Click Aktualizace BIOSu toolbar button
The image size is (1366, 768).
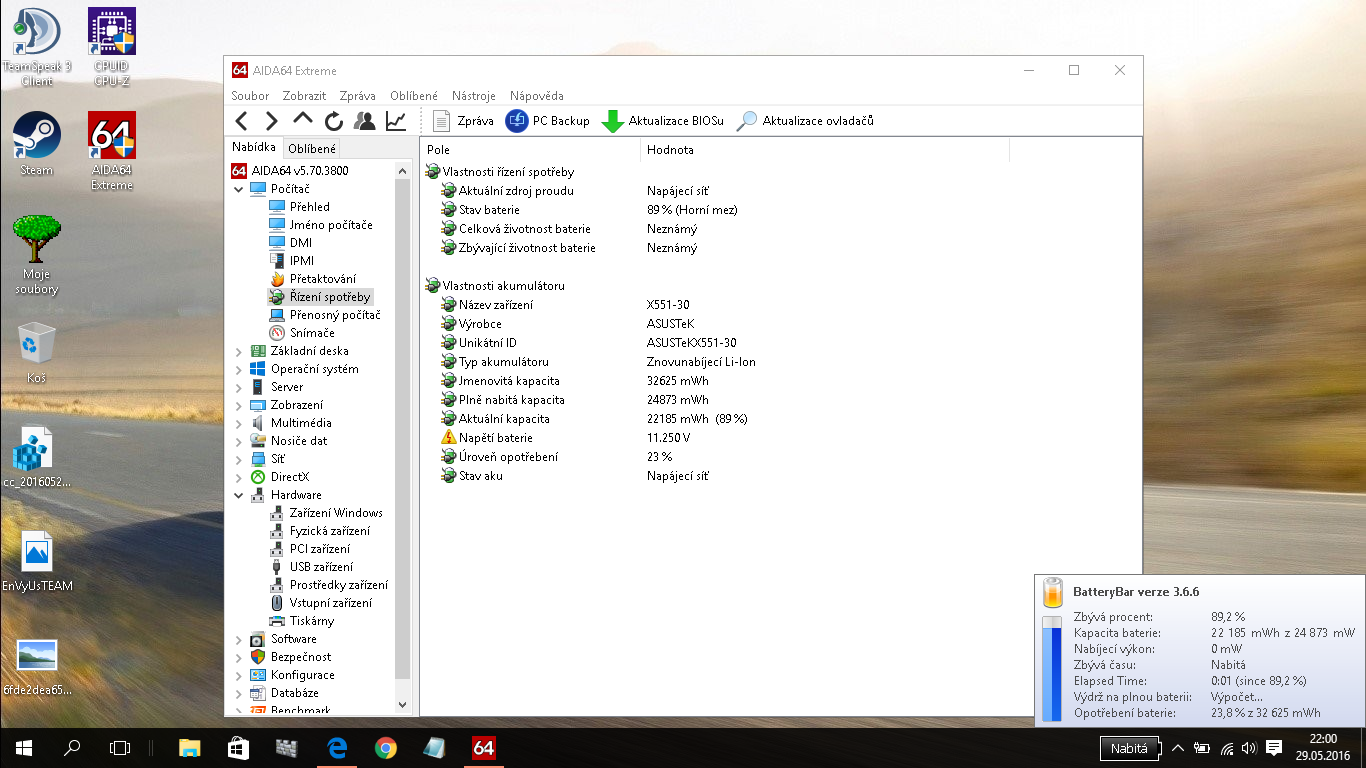click(663, 121)
